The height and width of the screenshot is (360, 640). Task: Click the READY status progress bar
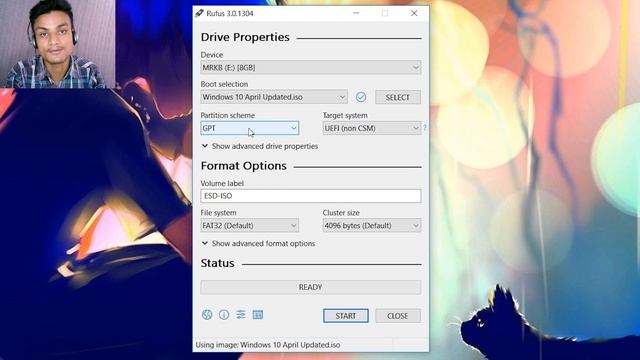311,287
